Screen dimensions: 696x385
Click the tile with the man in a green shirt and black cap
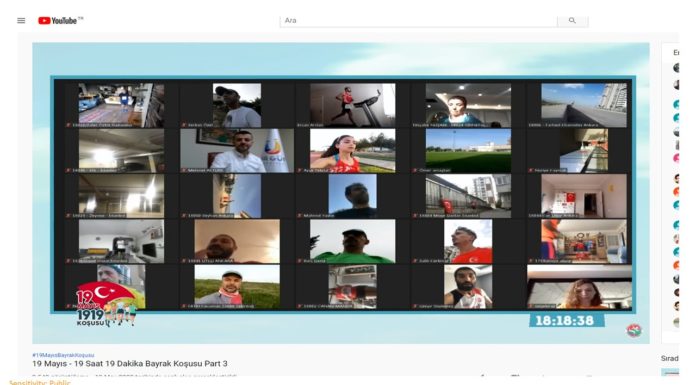click(352, 241)
